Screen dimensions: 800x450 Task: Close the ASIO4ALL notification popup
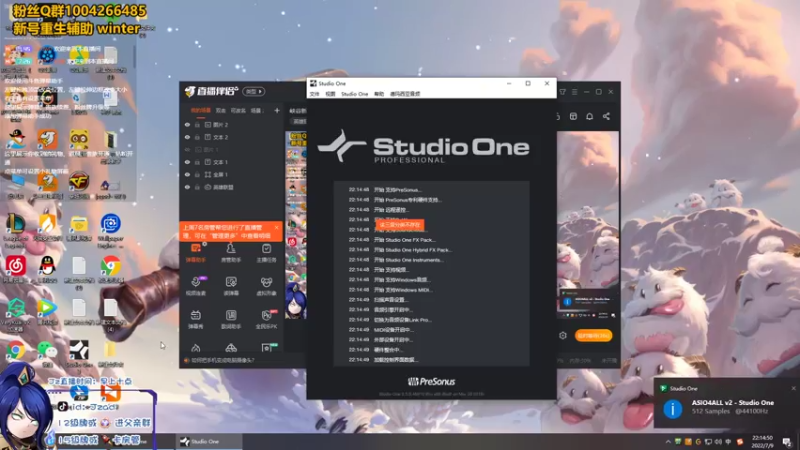point(793,388)
